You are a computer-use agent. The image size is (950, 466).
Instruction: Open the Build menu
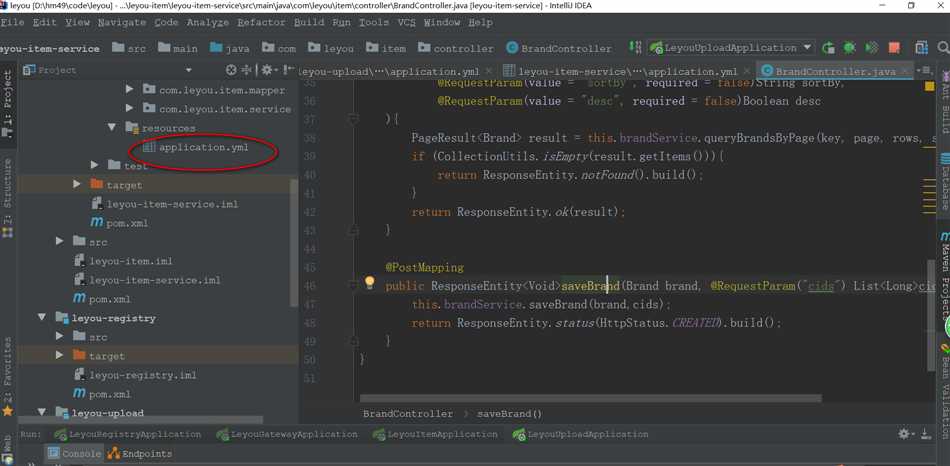click(x=309, y=22)
